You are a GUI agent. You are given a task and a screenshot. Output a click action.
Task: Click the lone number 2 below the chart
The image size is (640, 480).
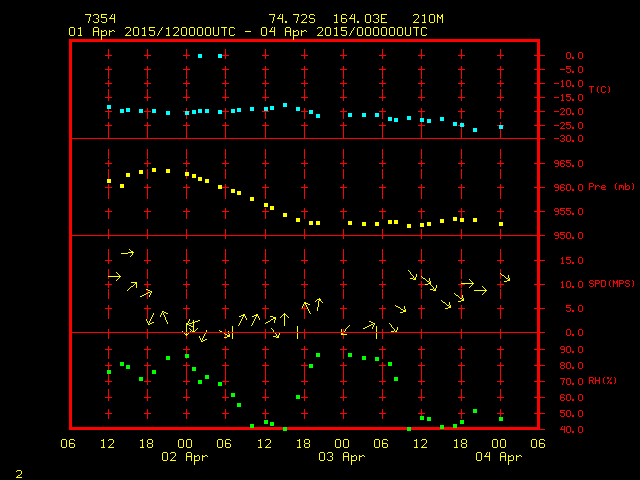(x=19, y=474)
